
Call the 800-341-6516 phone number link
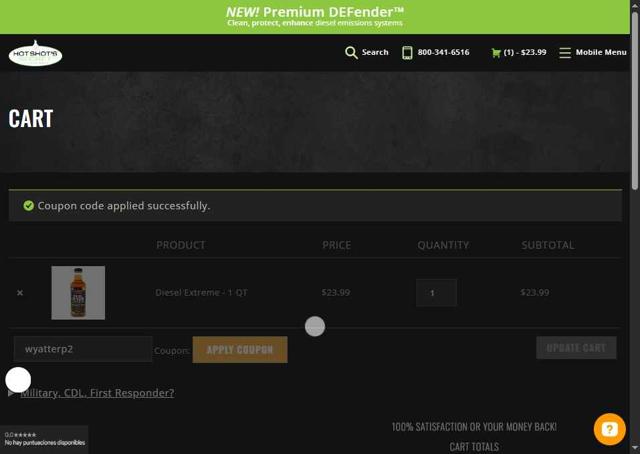click(x=443, y=52)
